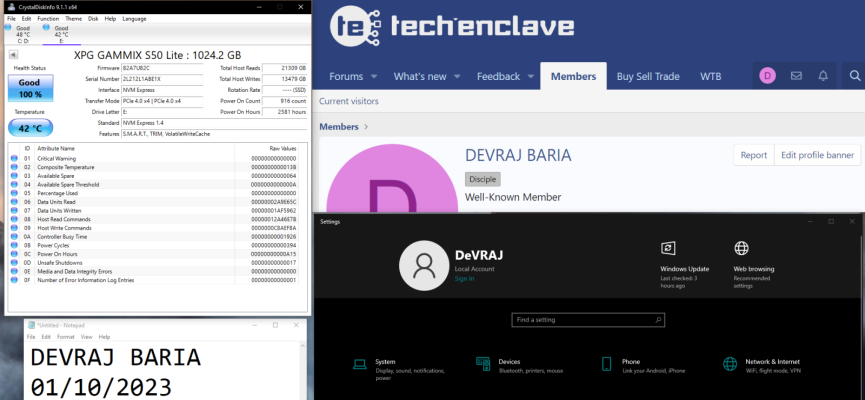Open the Theme menu in CrystalDiskInfo

click(73, 18)
